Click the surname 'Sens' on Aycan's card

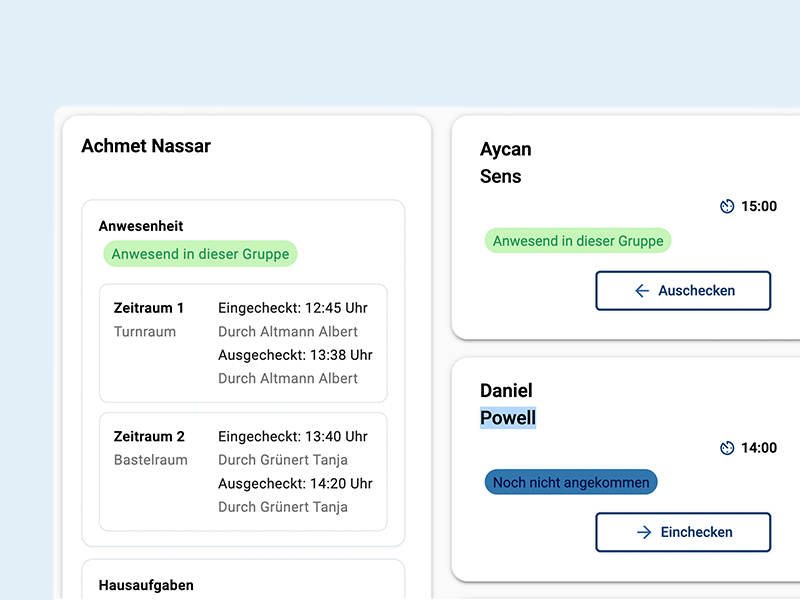tap(501, 177)
